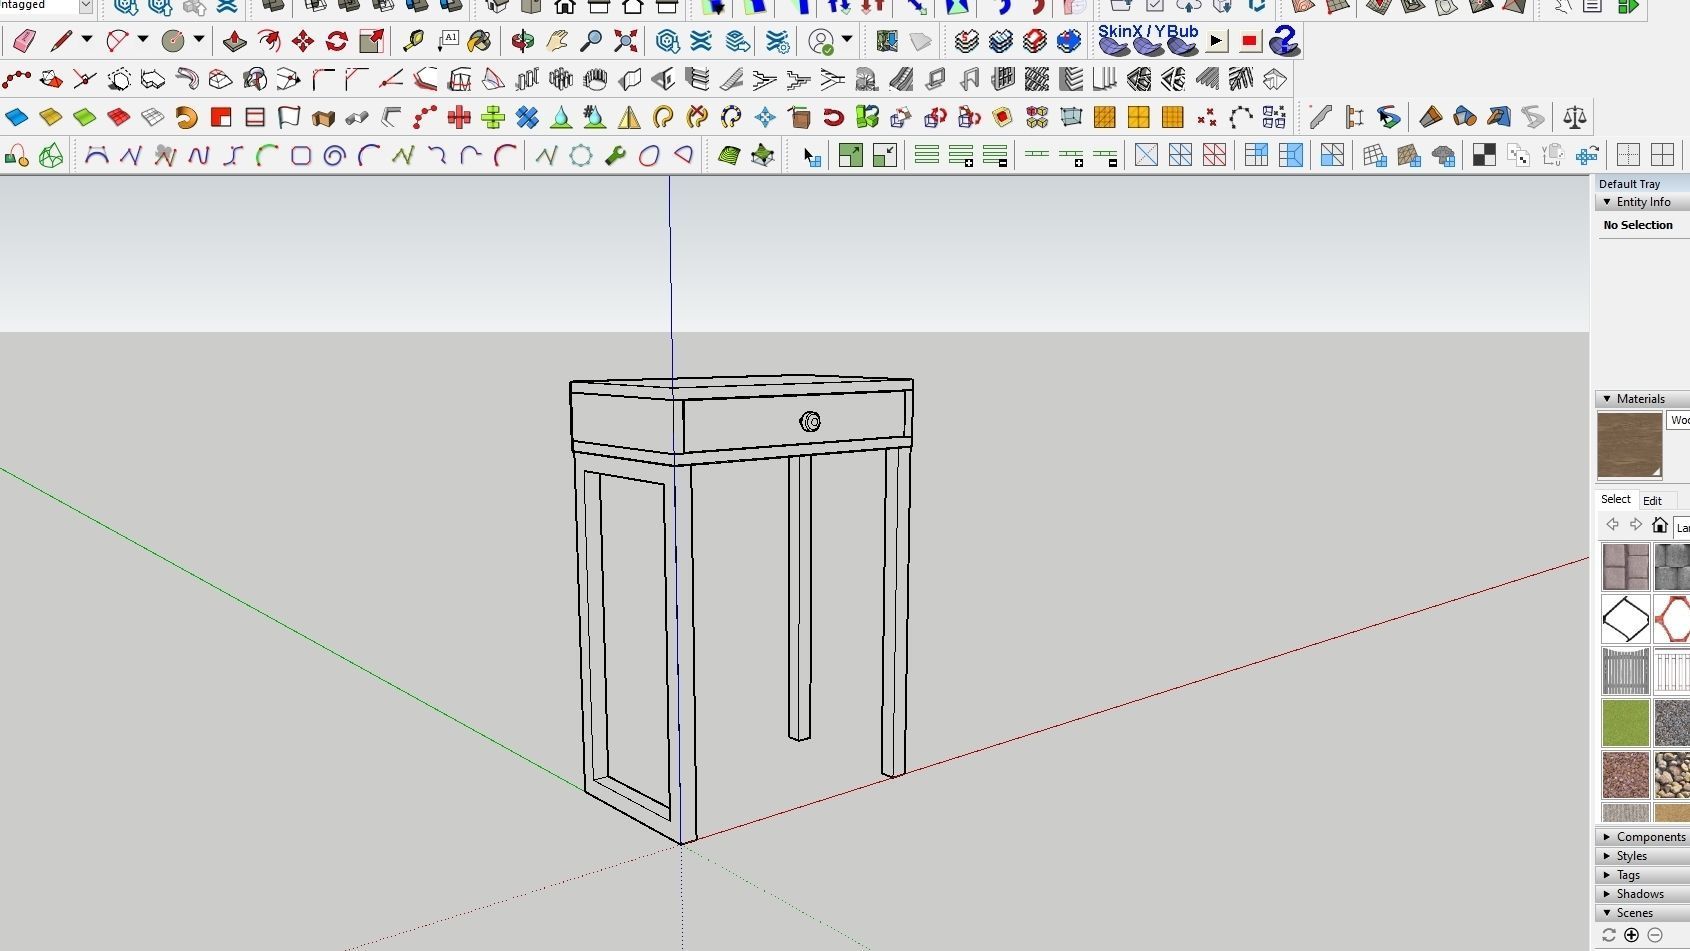The image size is (1690, 951).
Task: Click the scales balance icon
Action: click(x=1575, y=117)
